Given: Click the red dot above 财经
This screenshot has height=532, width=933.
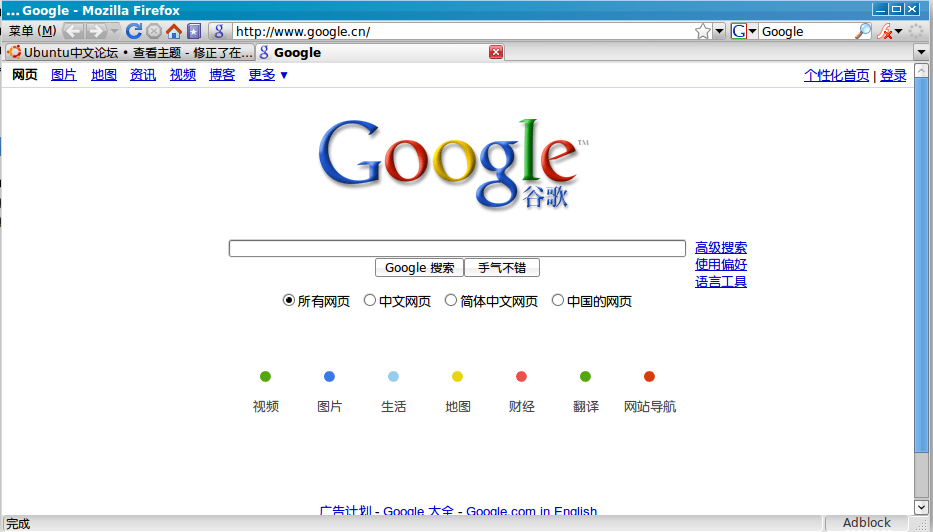Looking at the screenshot, I should coord(521,376).
